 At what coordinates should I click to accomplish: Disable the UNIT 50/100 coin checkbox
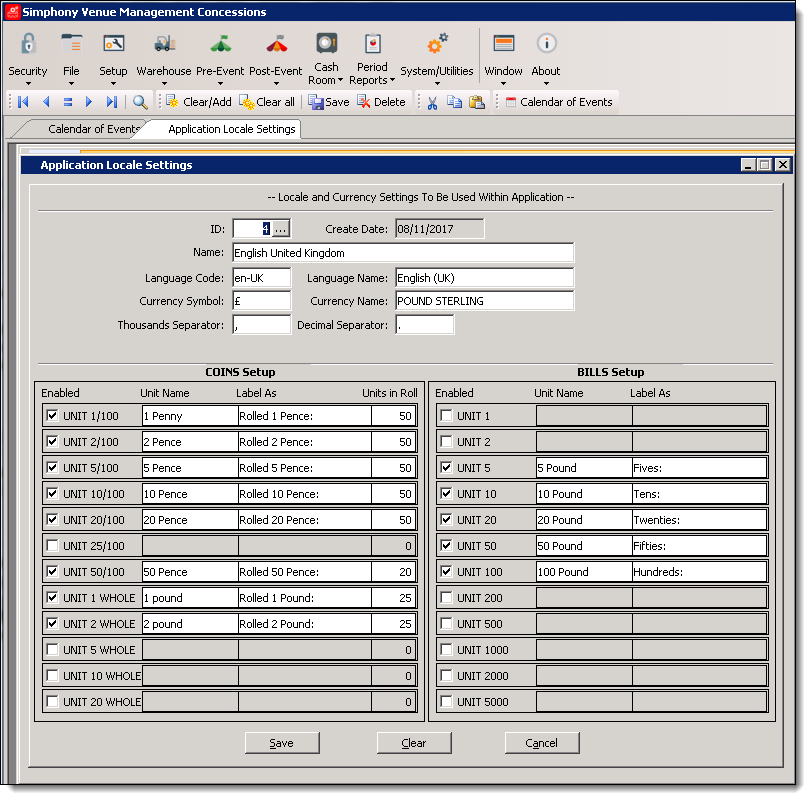(x=52, y=571)
